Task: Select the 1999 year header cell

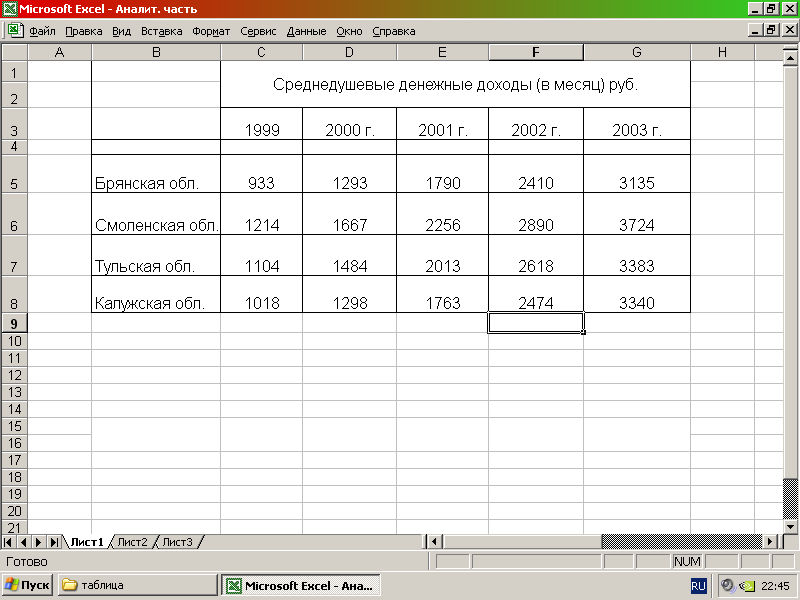Action: [x=262, y=123]
